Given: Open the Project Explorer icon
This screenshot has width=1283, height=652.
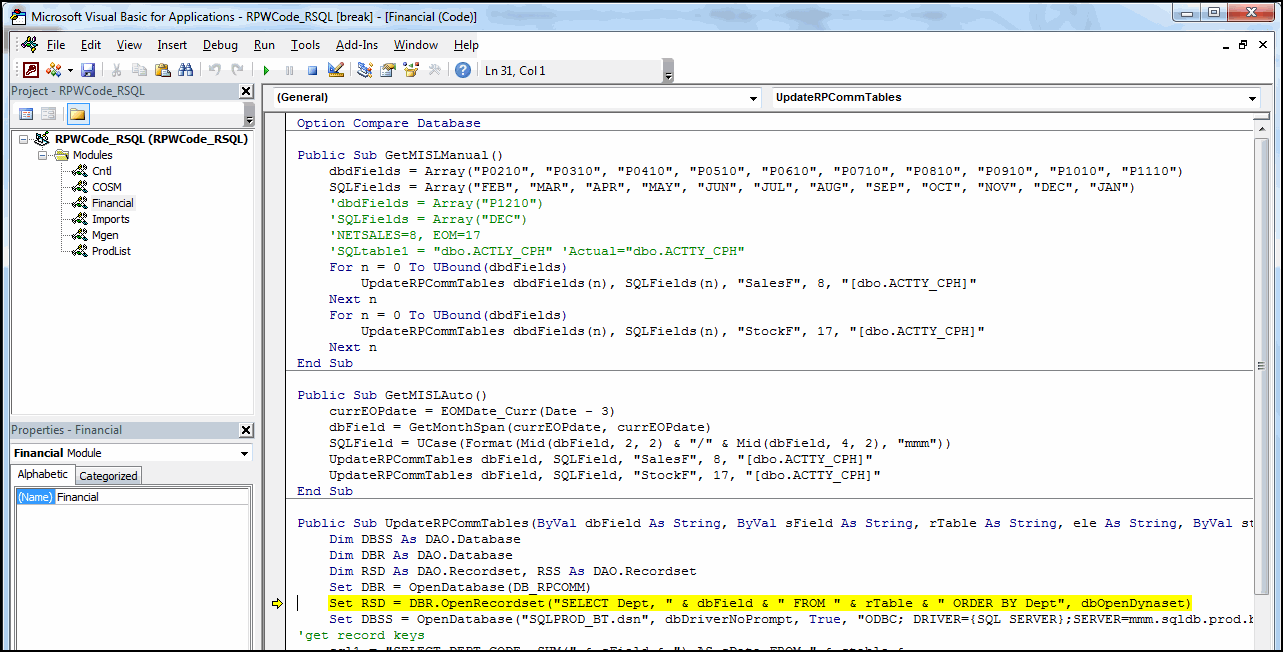Looking at the screenshot, I should click(365, 70).
